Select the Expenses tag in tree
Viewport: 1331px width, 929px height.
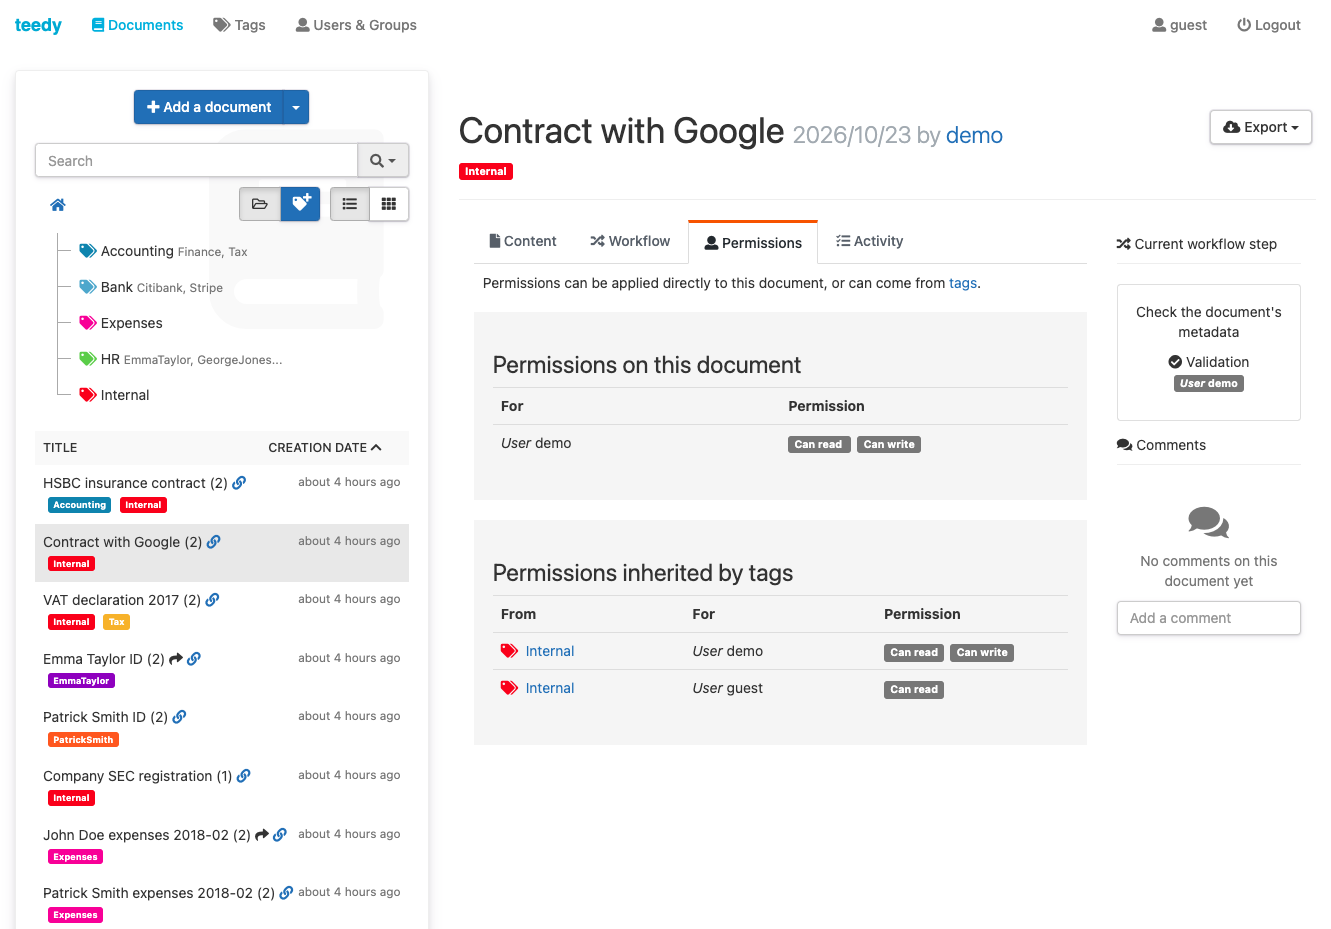pos(131,323)
